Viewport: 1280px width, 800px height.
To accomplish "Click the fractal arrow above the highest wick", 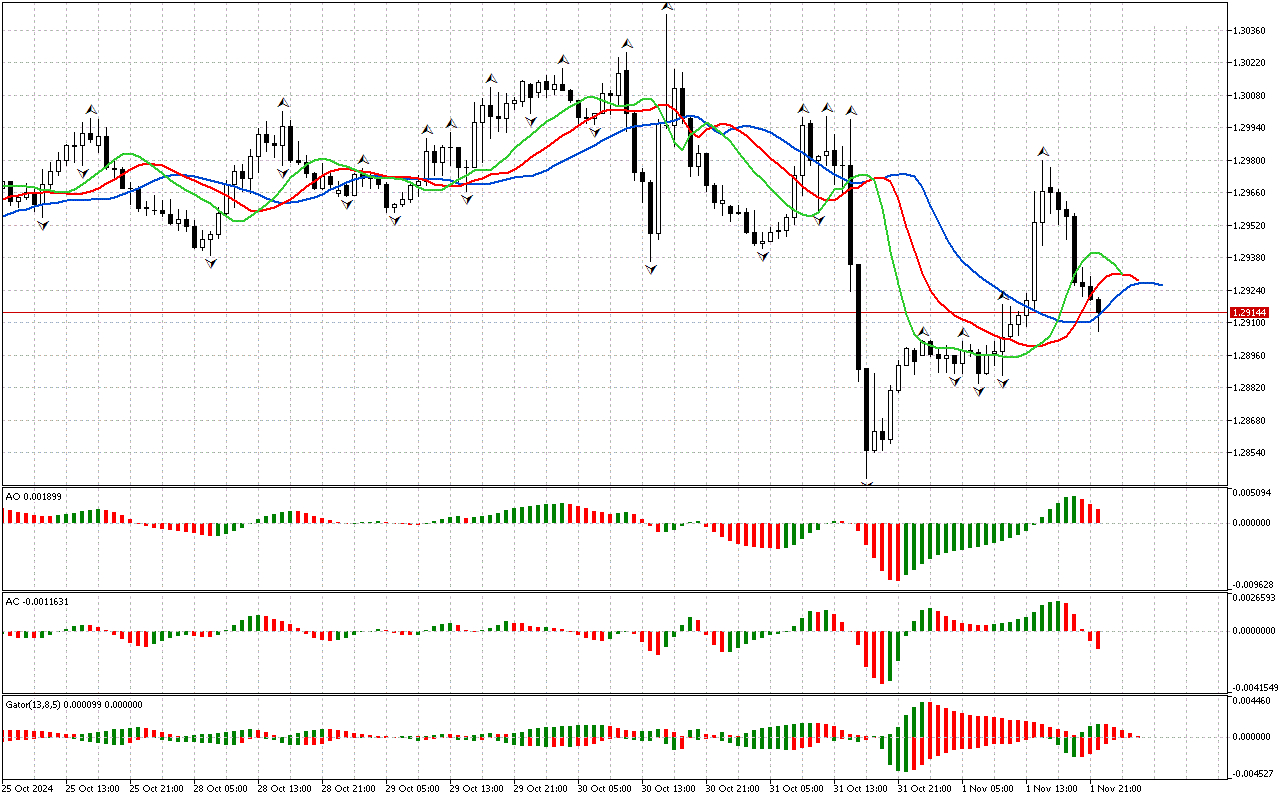I will [666, 7].
